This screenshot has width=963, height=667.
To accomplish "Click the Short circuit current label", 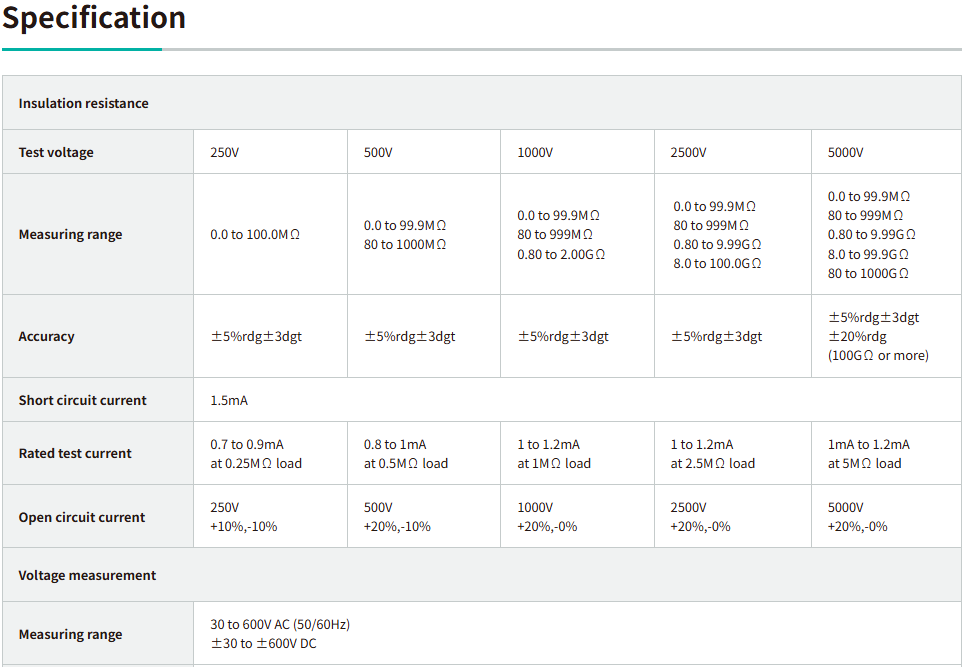I will [x=82, y=400].
